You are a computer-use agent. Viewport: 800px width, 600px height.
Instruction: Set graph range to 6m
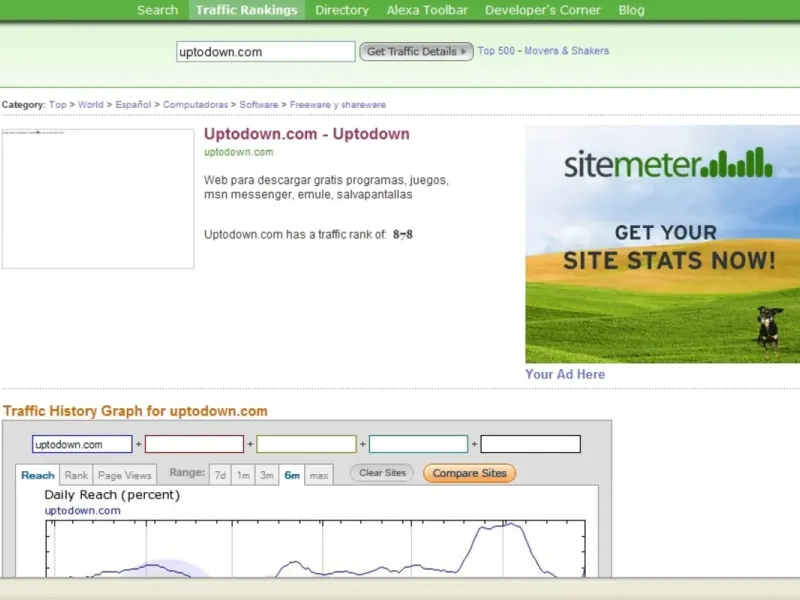pyautogui.click(x=292, y=475)
